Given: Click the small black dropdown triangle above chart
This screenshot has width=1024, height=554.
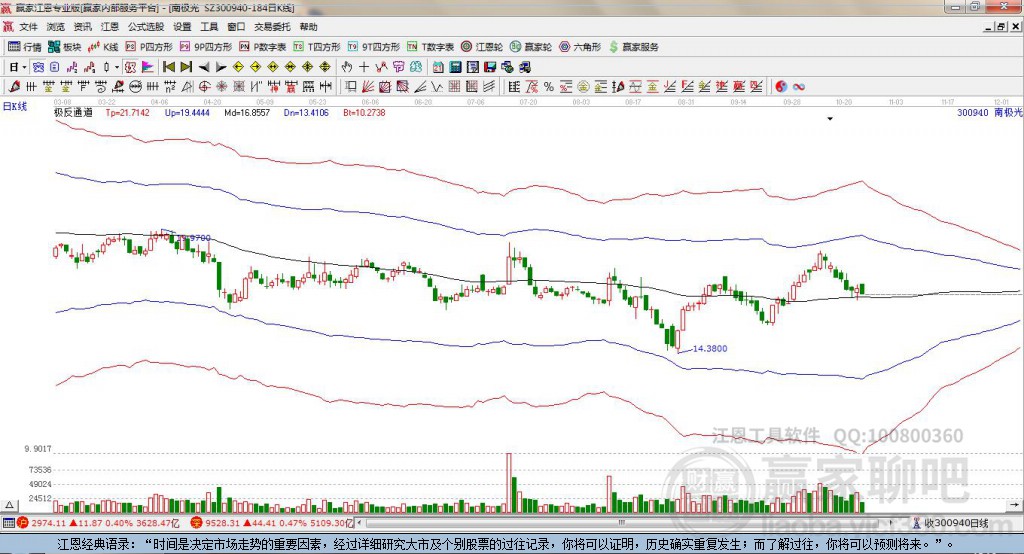Looking at the screenshot, I should (830, 119).
